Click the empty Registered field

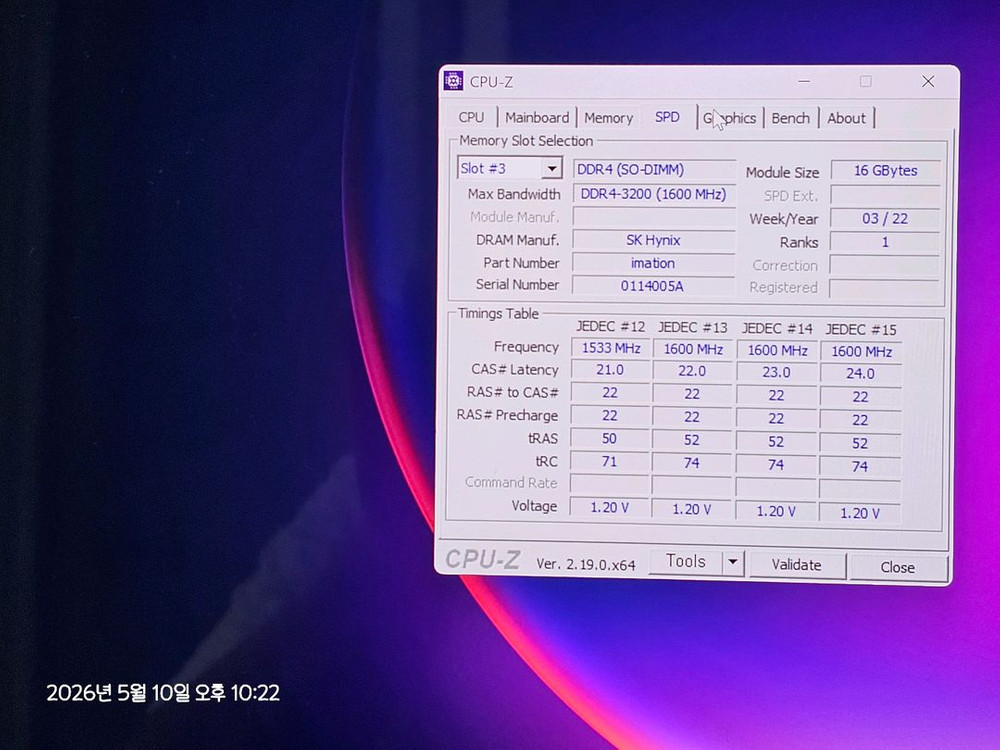[x=885, y=288]
